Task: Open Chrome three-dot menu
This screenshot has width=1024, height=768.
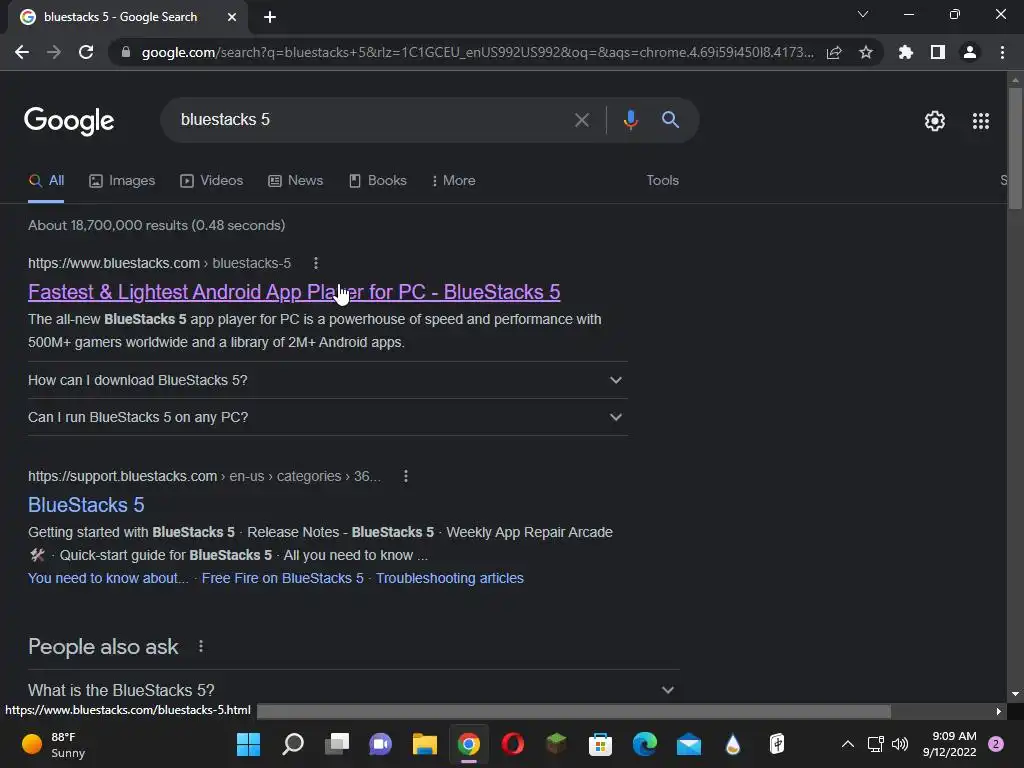Action: (x=1002, y=52)
